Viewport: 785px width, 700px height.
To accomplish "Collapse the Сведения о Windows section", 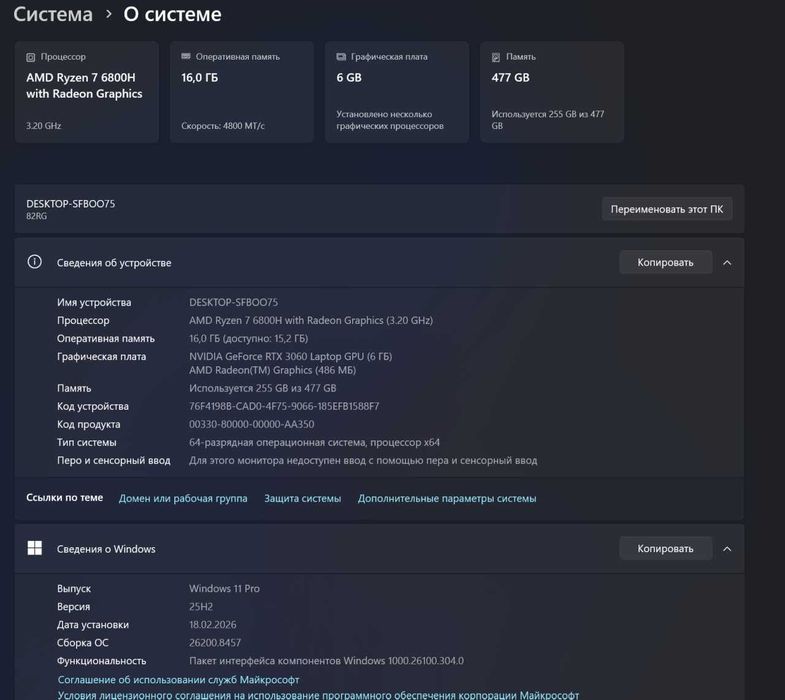I will [x=727, y=549].
